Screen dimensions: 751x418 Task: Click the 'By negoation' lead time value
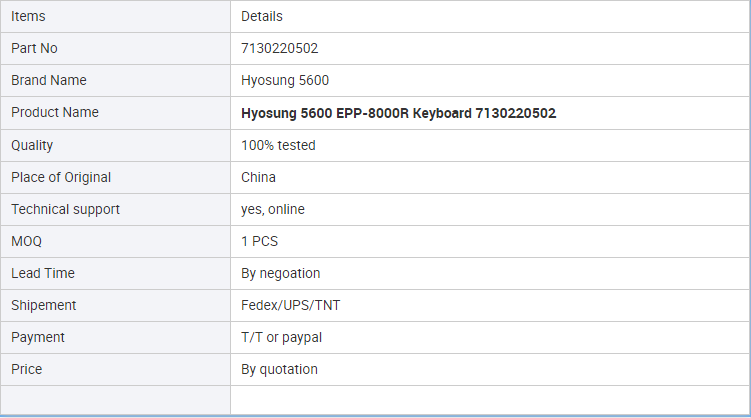coord(281,273)
